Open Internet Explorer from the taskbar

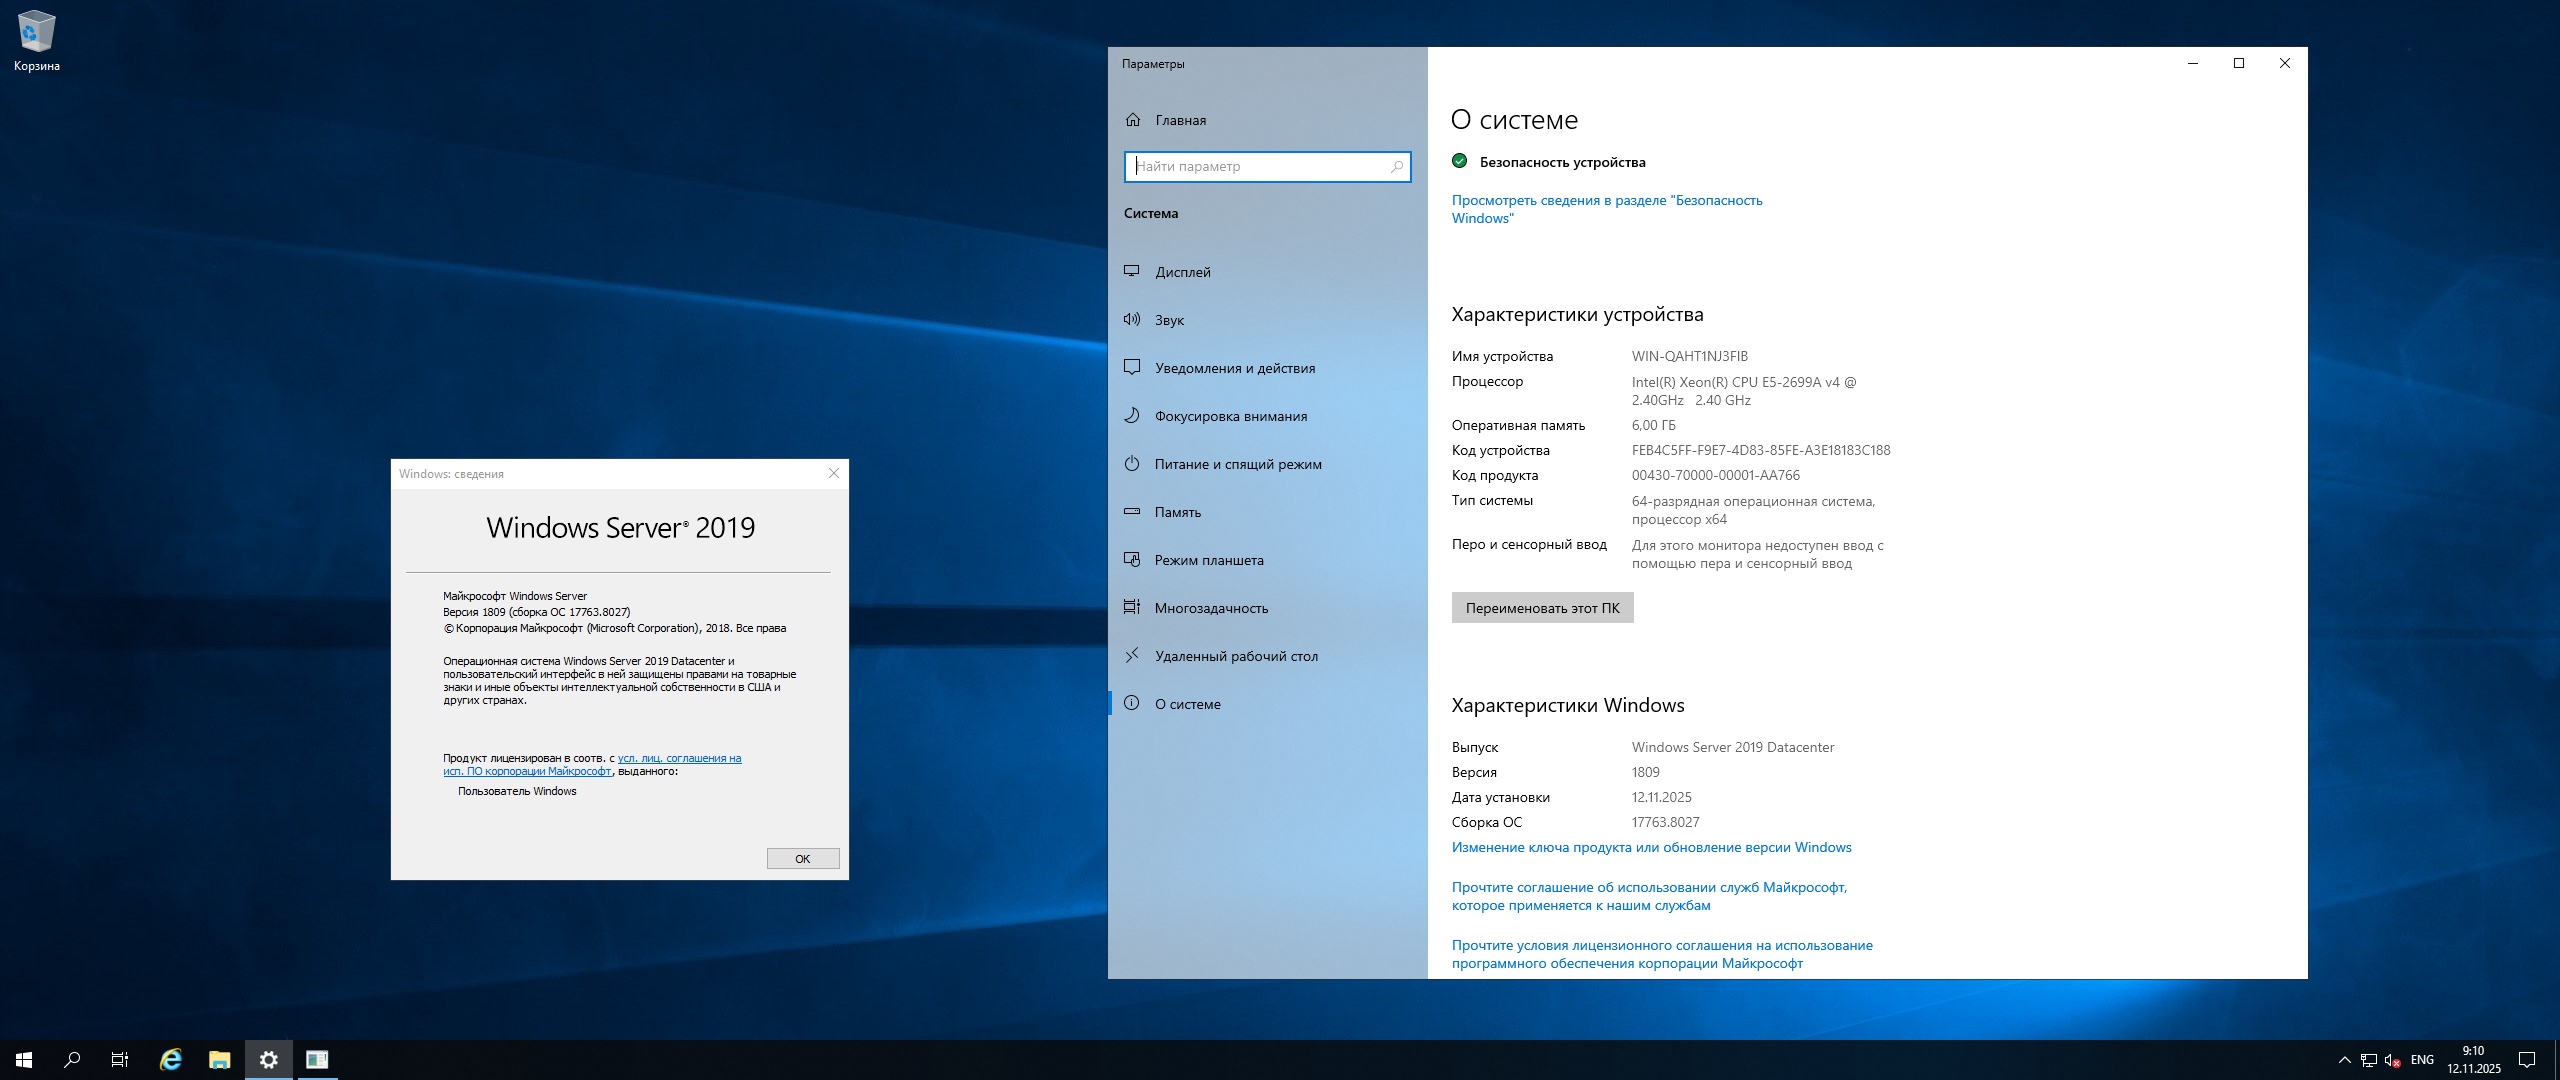pyautogui.click(x=171, y=1059)
